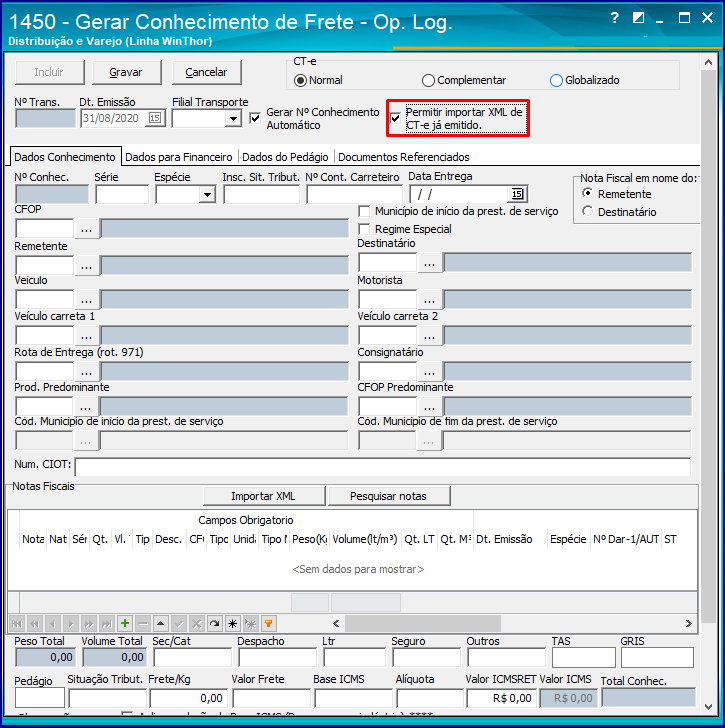Add a new row with green plus

coord(125,624)
